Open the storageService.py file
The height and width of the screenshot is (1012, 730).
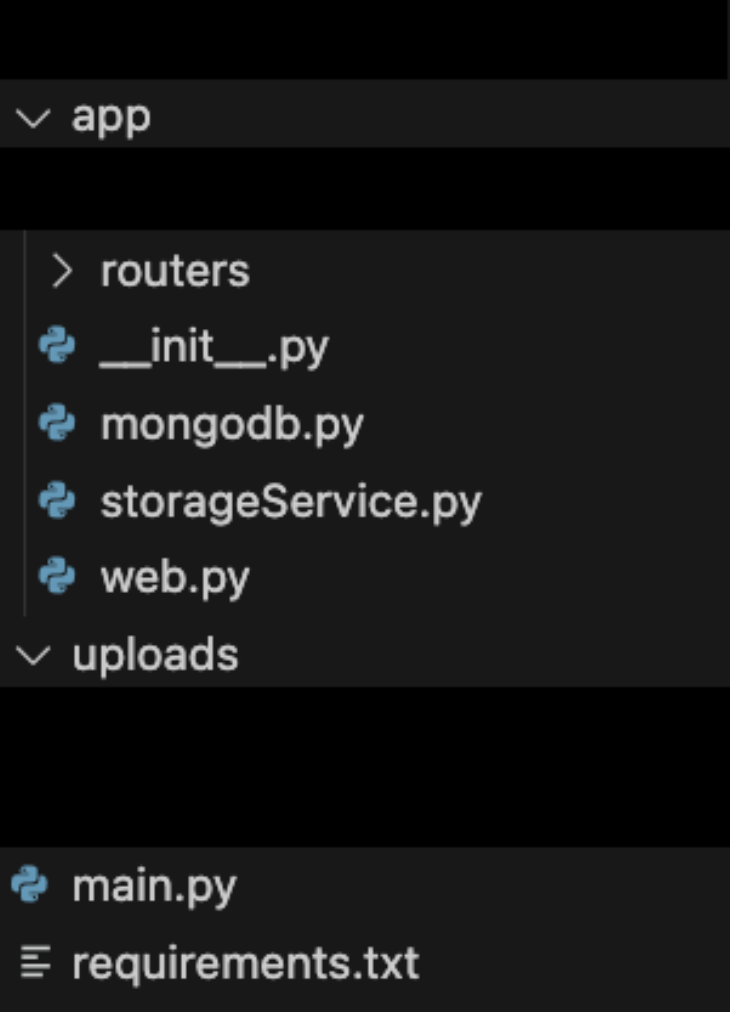pos(291,503)
